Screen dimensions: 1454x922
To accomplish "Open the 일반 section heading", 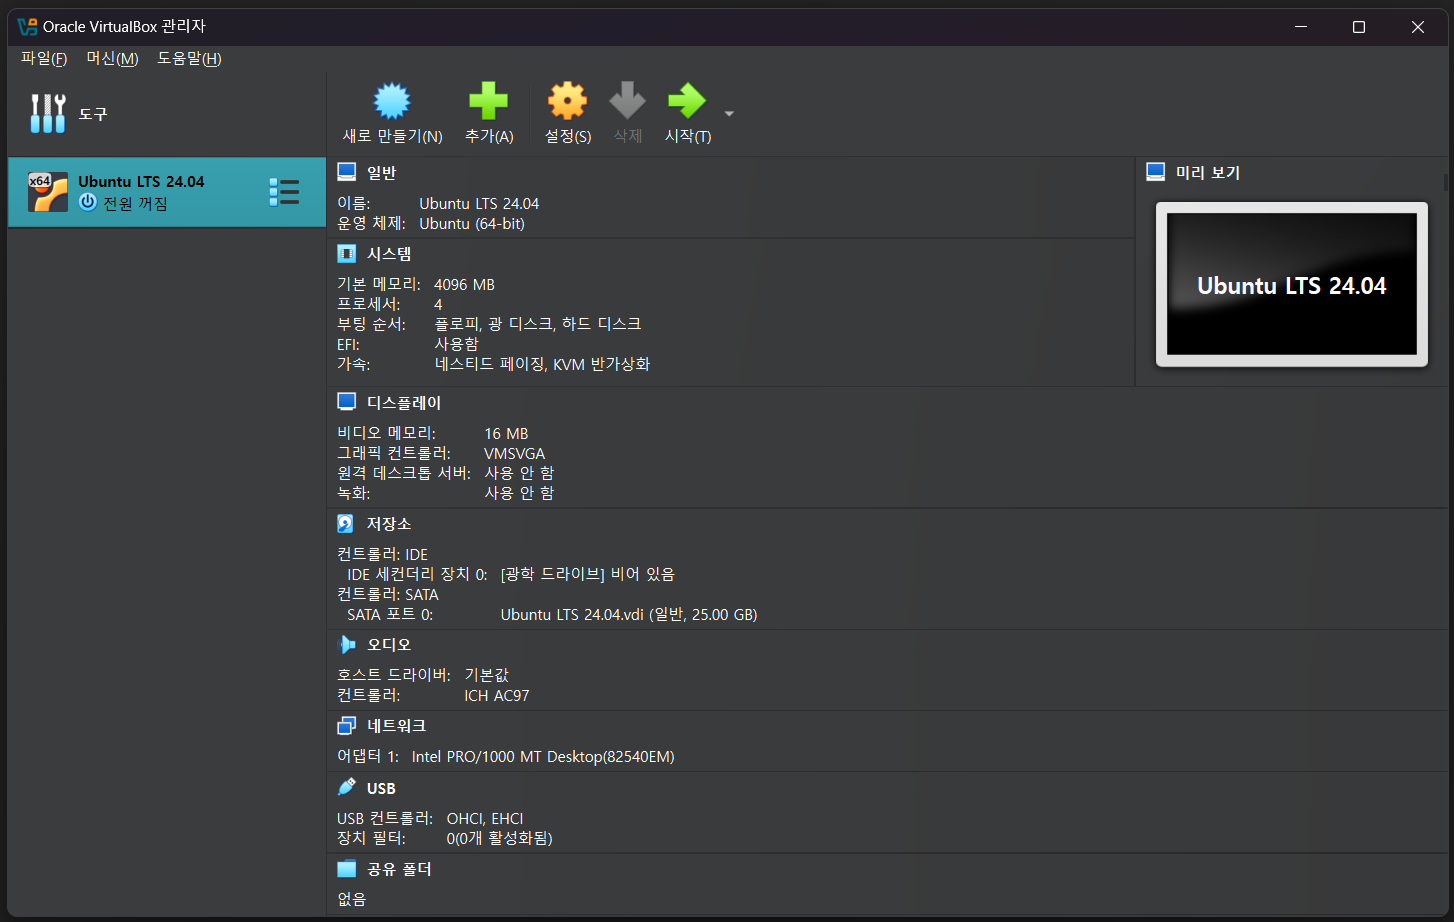I will (x=382, y=173).
